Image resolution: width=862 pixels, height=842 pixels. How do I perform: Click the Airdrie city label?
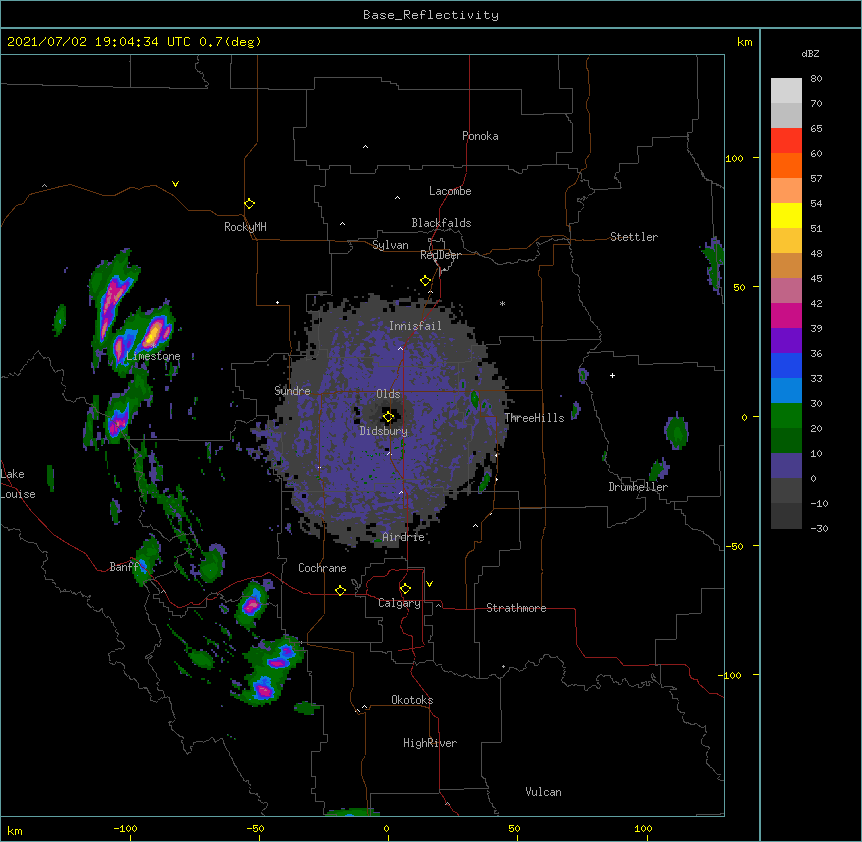(x=404, y=537)
